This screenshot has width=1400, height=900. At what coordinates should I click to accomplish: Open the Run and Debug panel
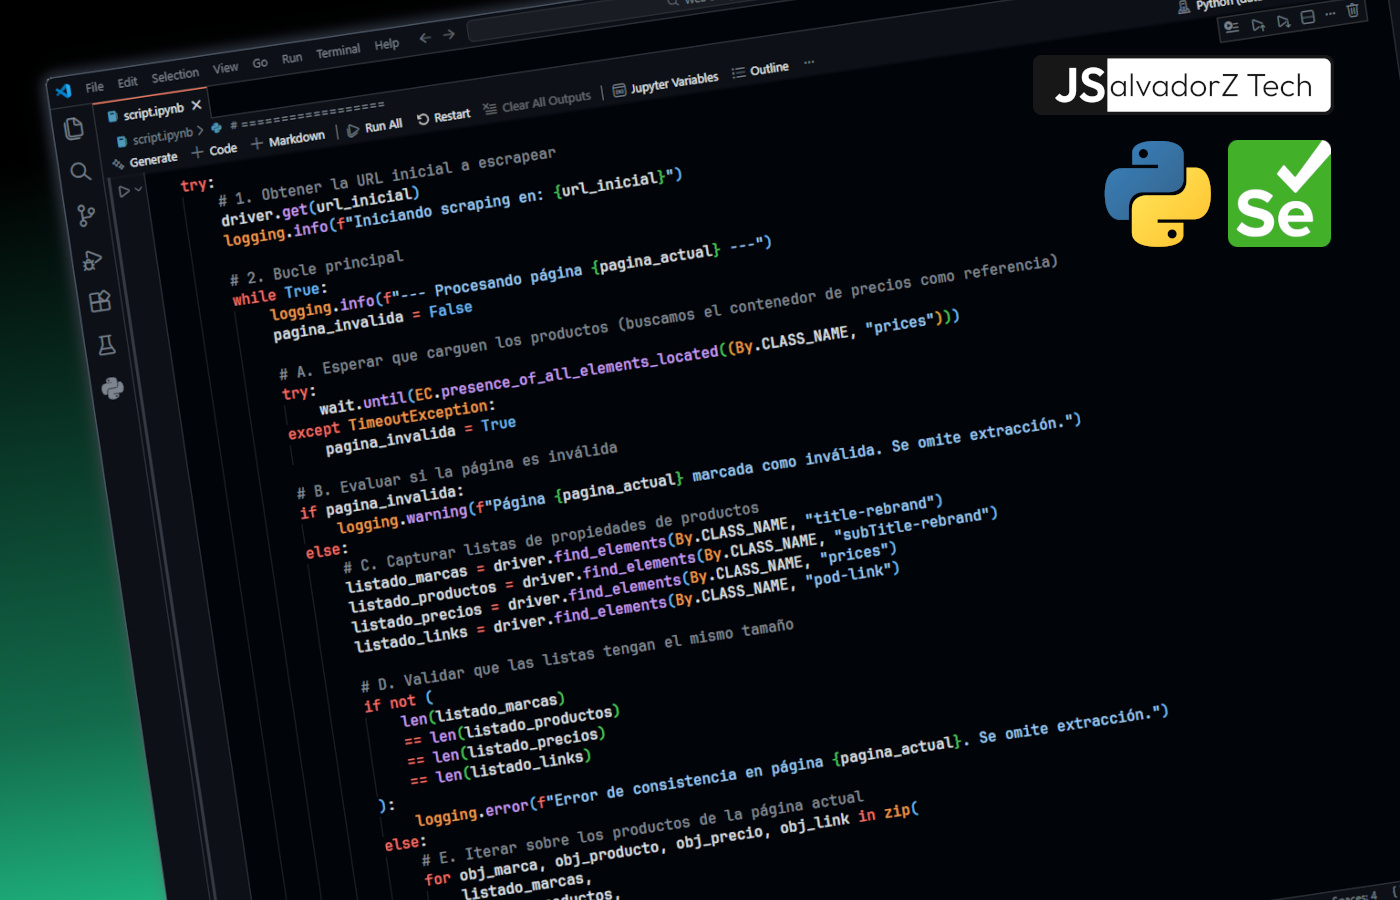pos(91,259)
